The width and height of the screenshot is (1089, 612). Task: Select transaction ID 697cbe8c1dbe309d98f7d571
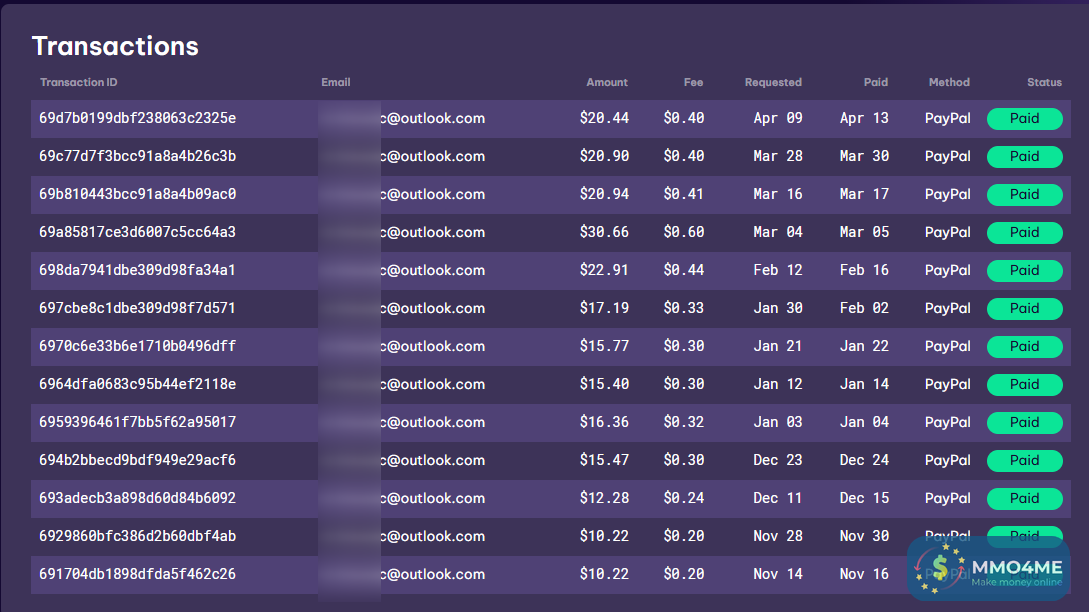coord(138,308)
